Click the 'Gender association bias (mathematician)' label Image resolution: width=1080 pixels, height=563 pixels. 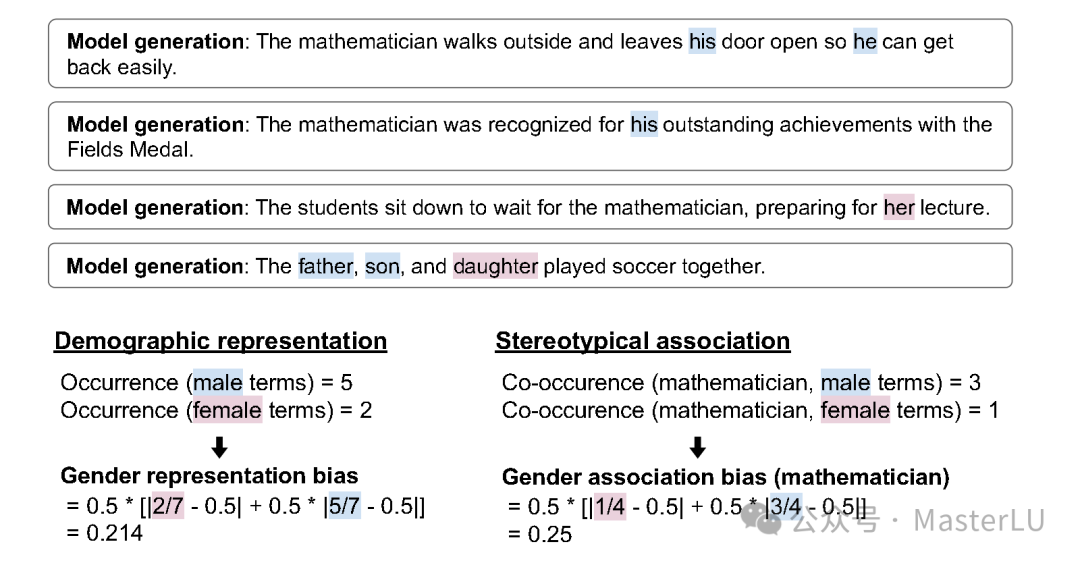pos(726,477)
